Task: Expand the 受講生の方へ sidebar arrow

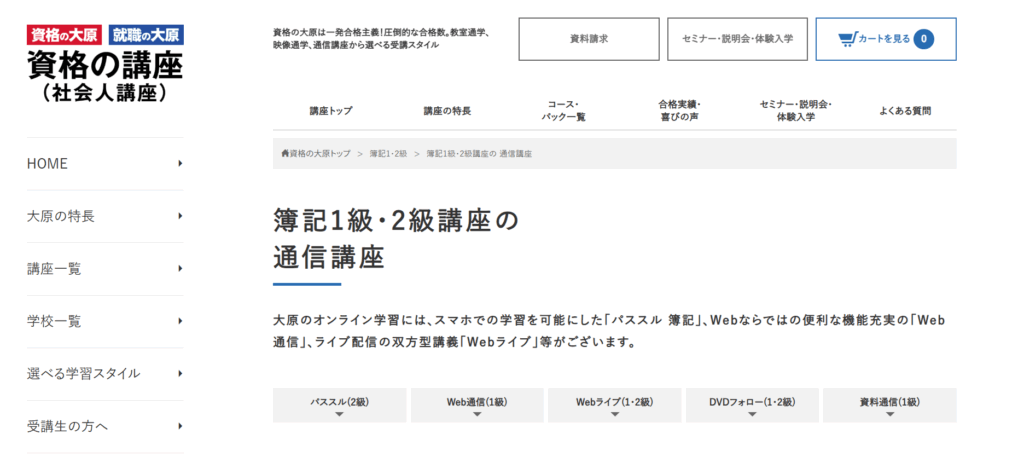Action: coord(180,427)
